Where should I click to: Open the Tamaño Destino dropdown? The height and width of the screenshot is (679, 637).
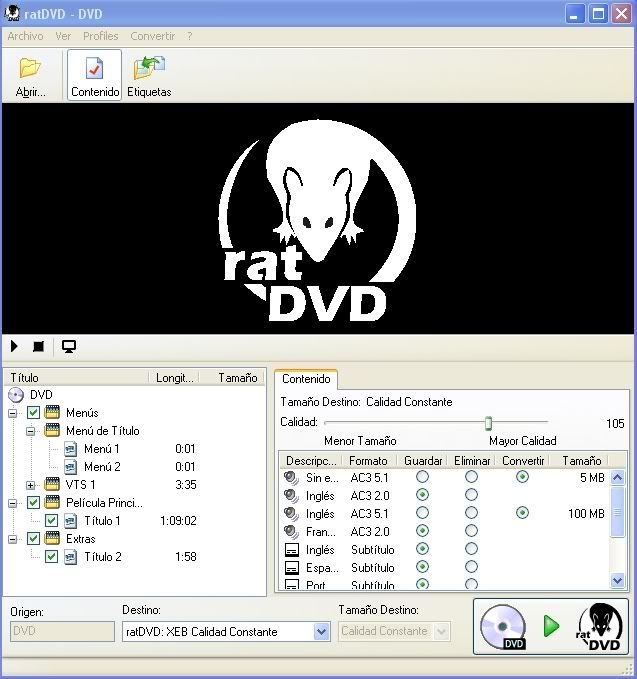point(441,631)
